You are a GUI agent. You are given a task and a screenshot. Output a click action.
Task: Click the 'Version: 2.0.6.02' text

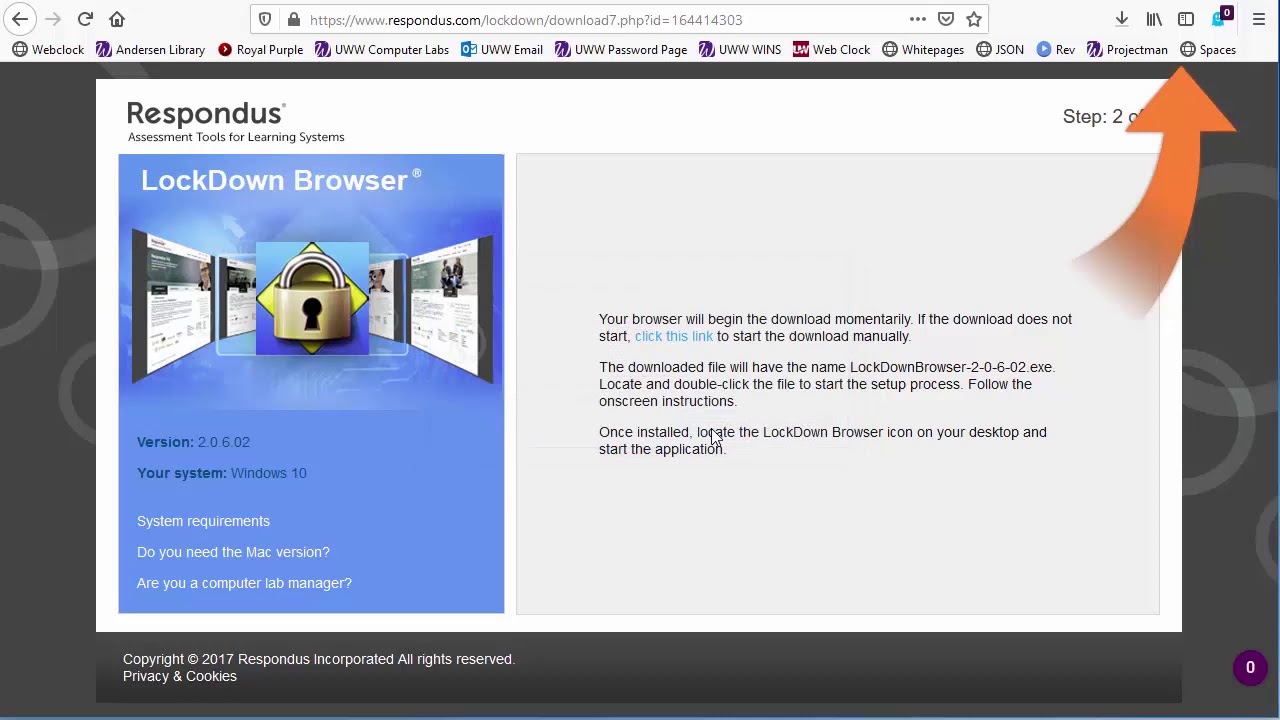click(x=193, y=442)
